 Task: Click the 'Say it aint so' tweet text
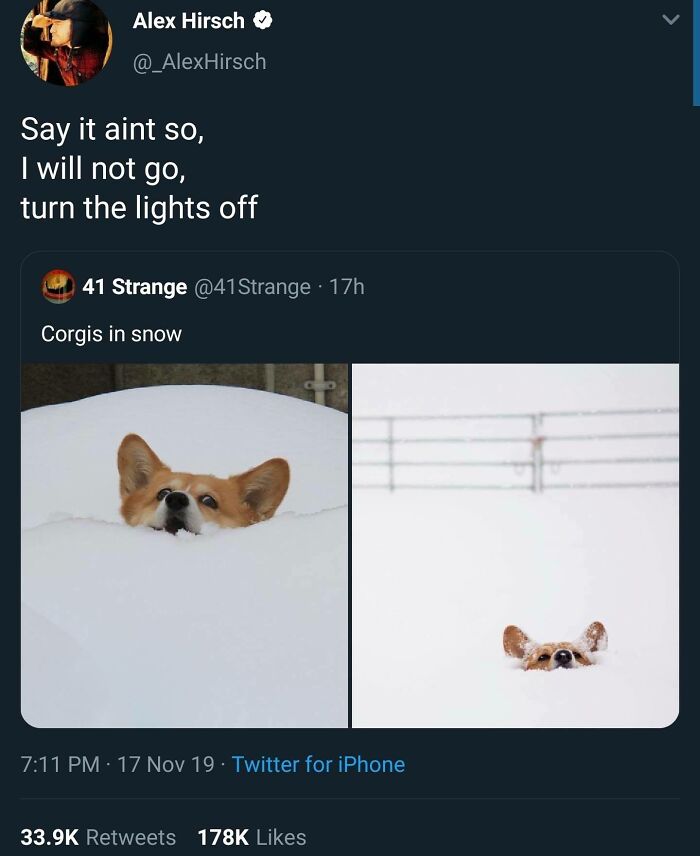(118, 131)
